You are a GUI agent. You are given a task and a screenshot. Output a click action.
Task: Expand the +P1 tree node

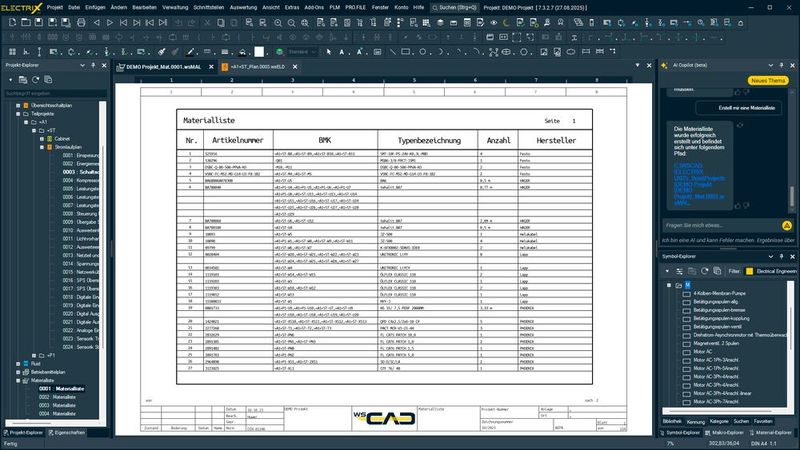(34, 355)
